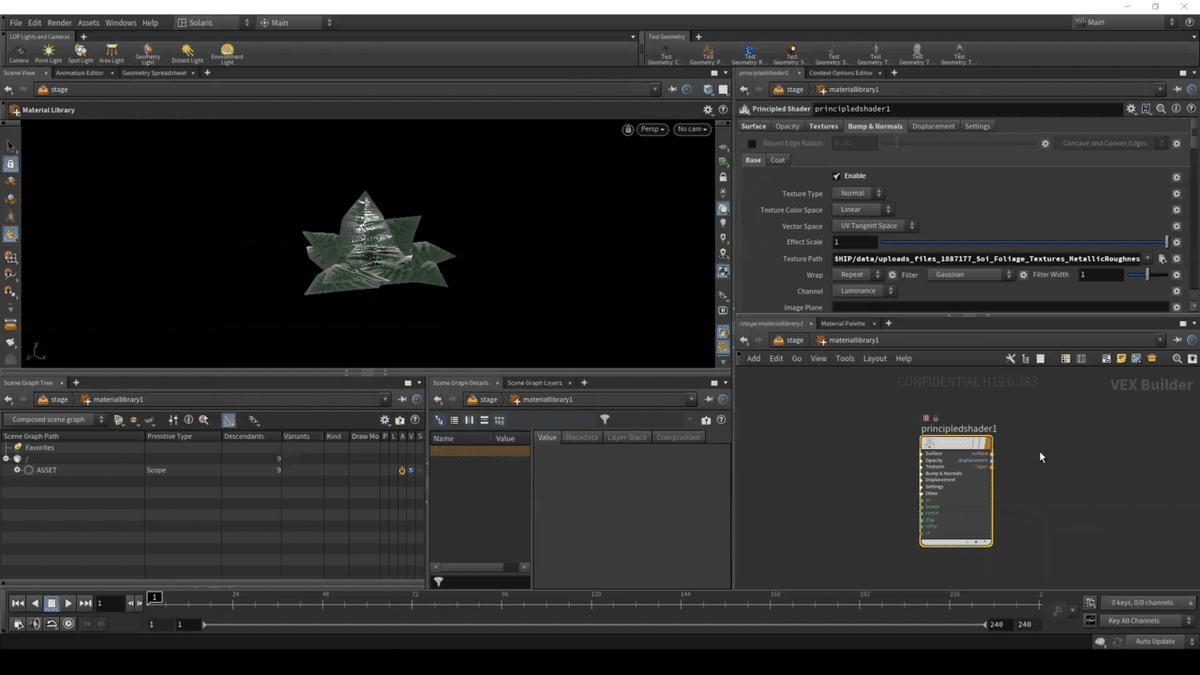This screenshot has width=1200, height=675.
Task: Toggle the Enable checkbox for base normal
Action: click(x=837, y=176)
